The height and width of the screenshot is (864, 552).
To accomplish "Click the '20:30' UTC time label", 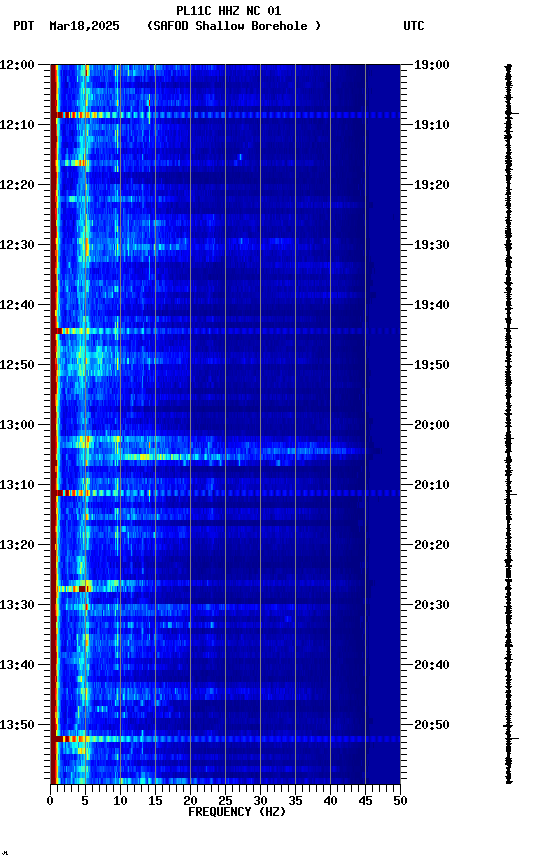I will pyautogui.click(x=432, y=605).
